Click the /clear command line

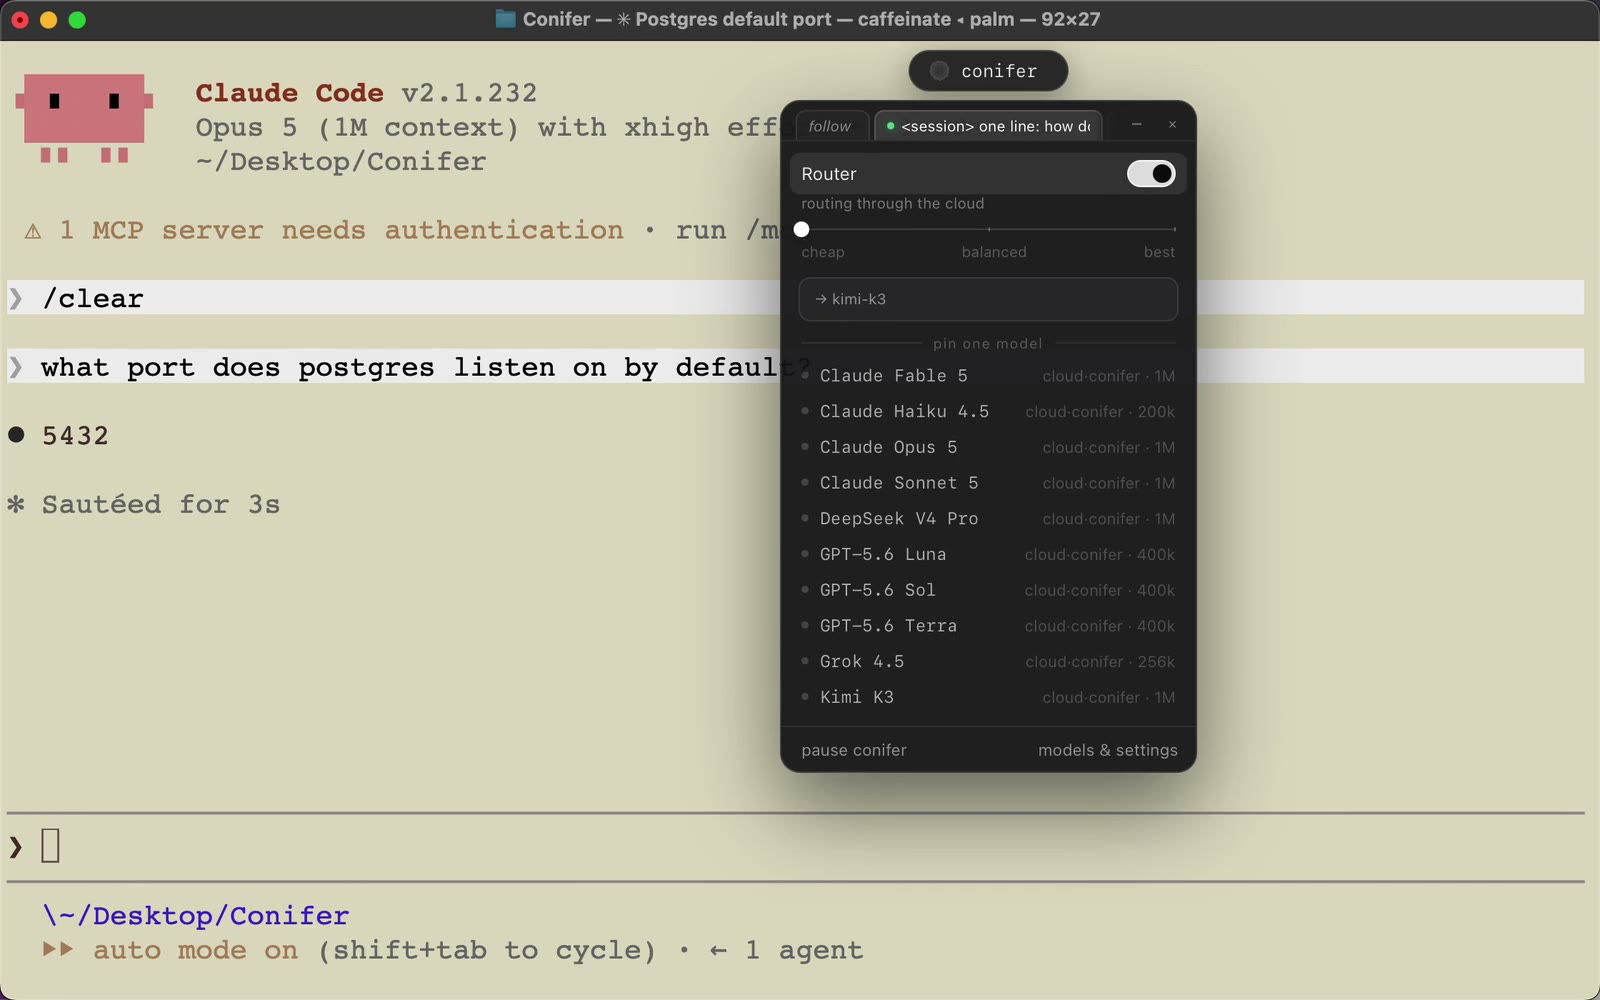pyautogui.click(x=795, y=298)
